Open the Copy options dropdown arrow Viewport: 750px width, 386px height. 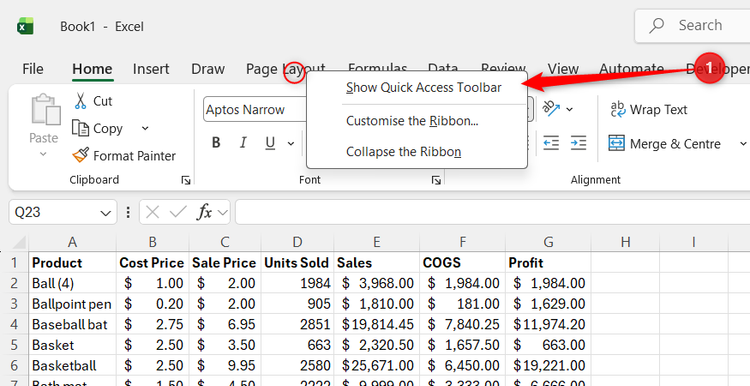[145, 129]
